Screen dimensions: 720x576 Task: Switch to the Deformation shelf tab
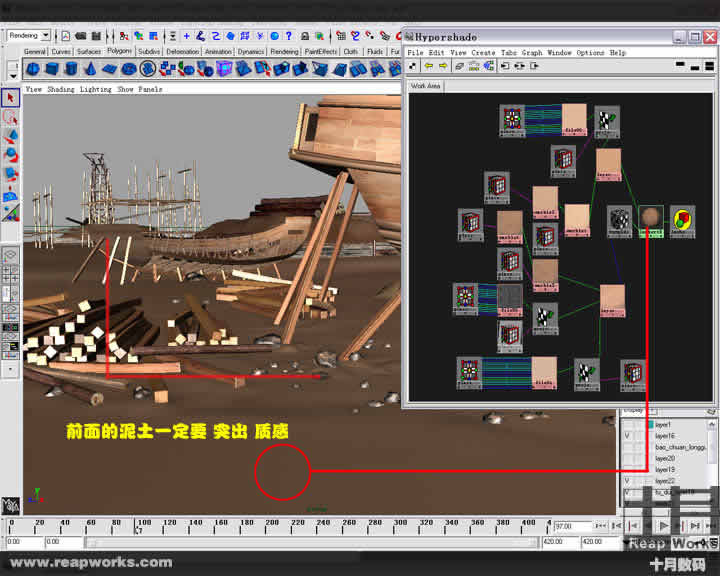click(182, 51)
